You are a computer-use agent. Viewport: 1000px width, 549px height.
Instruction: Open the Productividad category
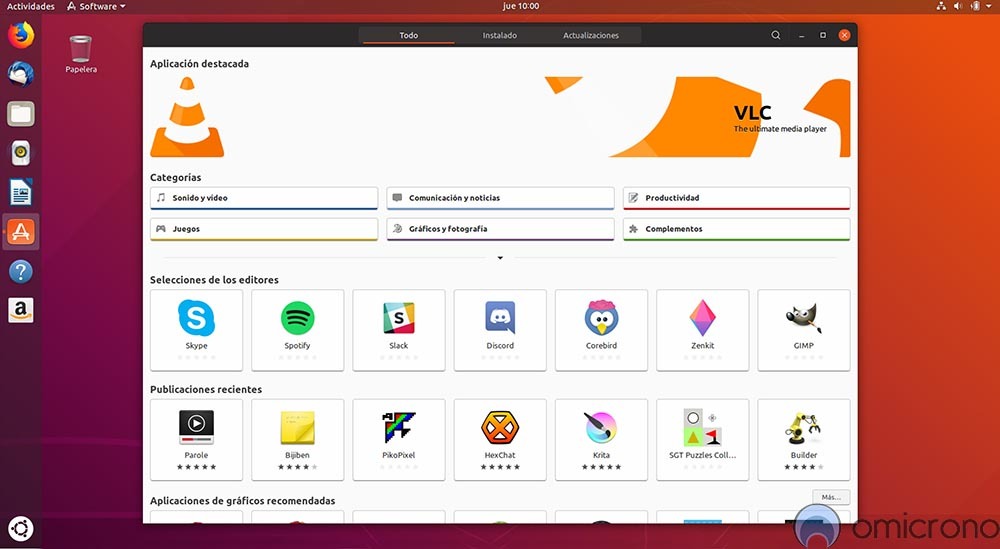click(737, 198)
